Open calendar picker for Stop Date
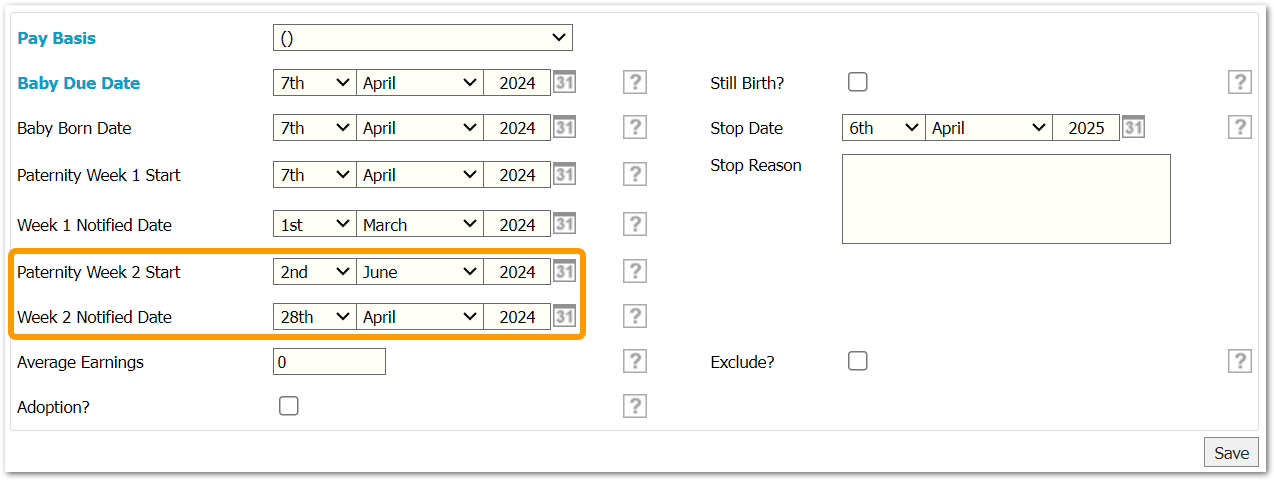 [1133, 128]
